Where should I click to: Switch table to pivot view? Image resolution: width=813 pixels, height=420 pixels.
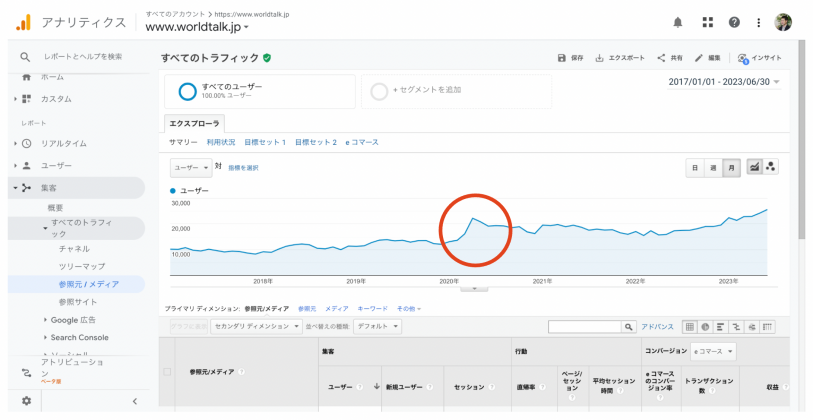(767, 327)
